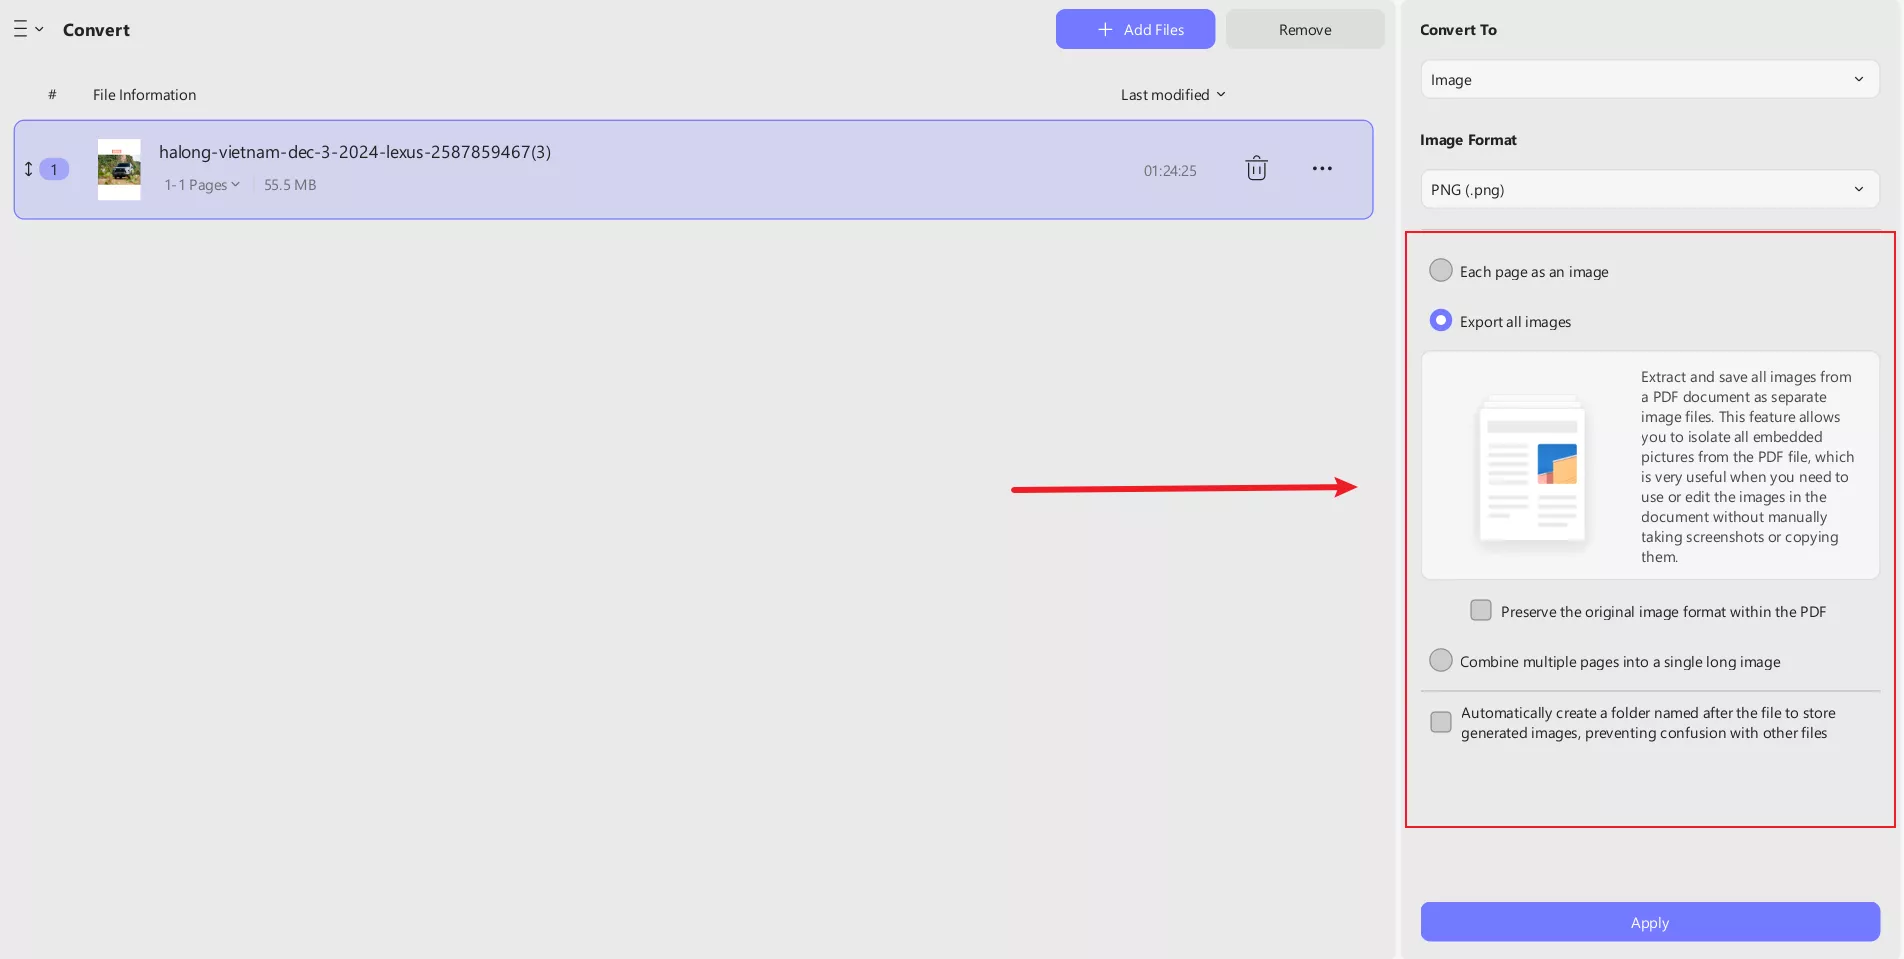Click the File Information column header

tap(144, 95)
